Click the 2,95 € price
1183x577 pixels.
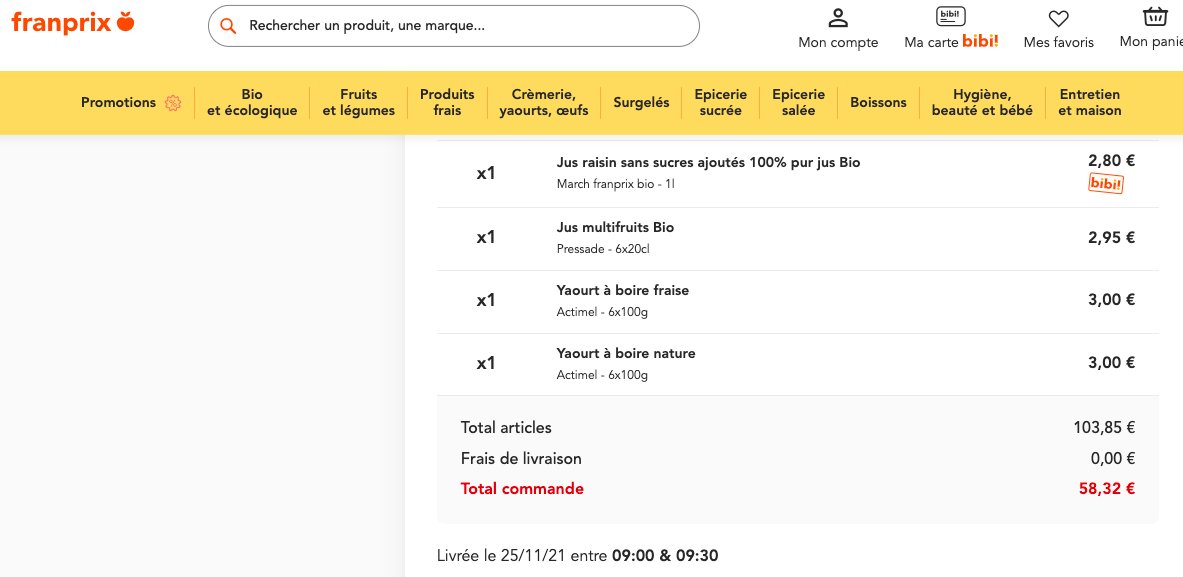1111,238
